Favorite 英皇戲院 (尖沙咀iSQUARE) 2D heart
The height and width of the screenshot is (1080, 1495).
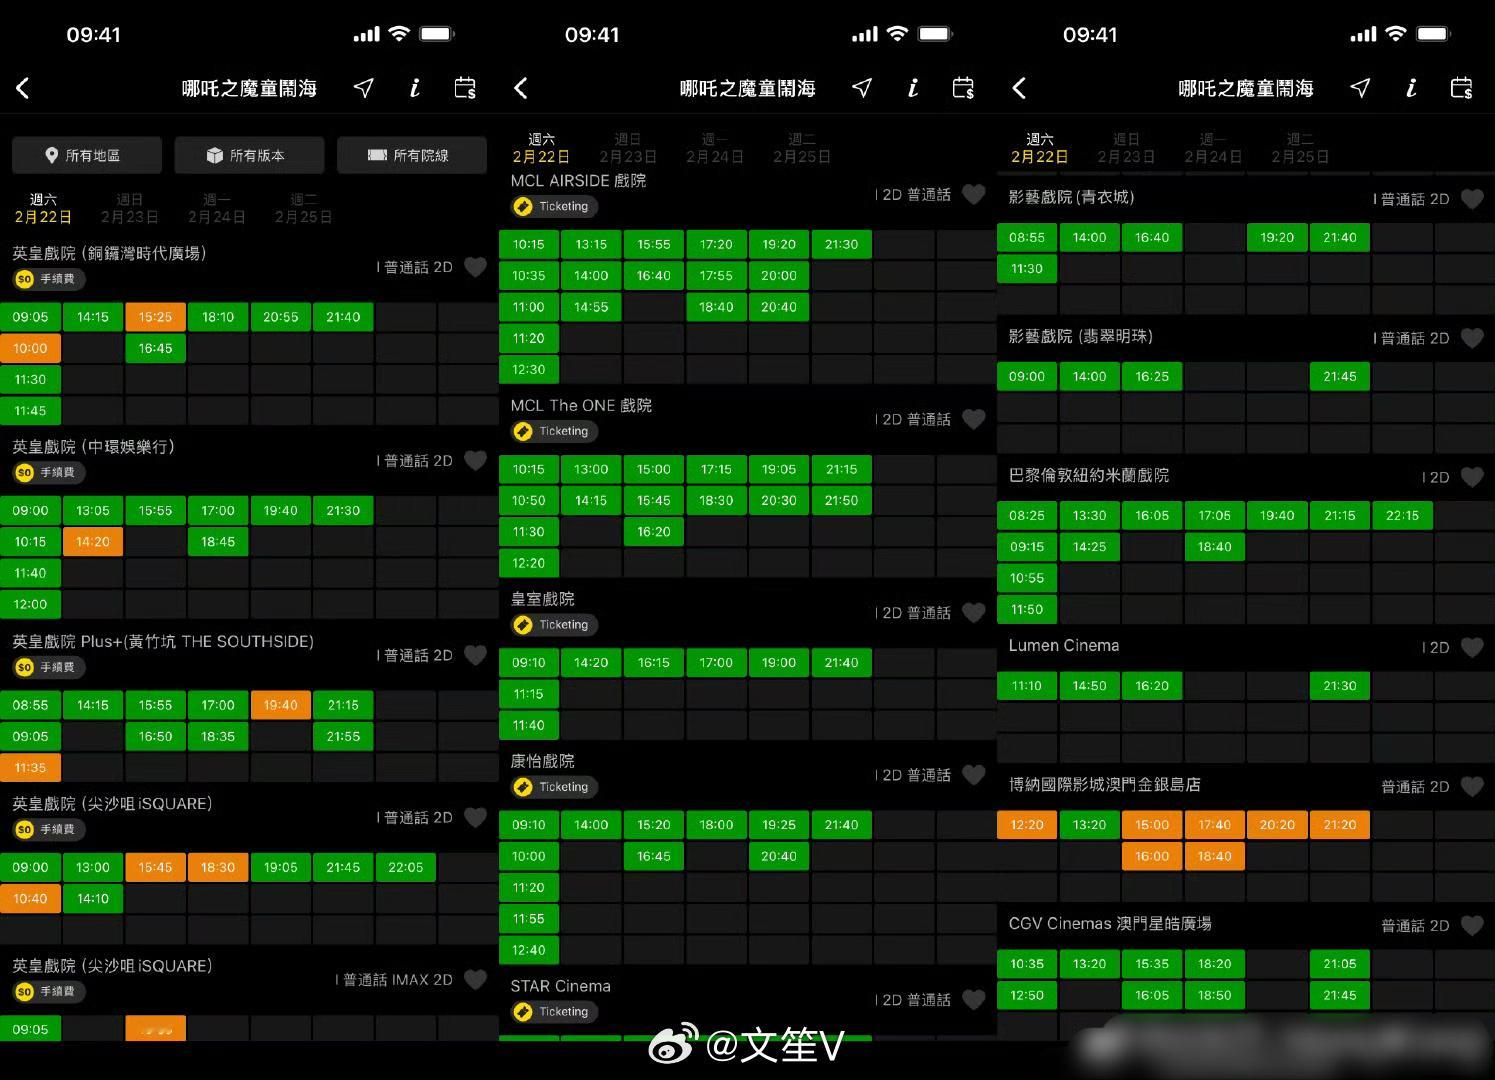point(476,817)
